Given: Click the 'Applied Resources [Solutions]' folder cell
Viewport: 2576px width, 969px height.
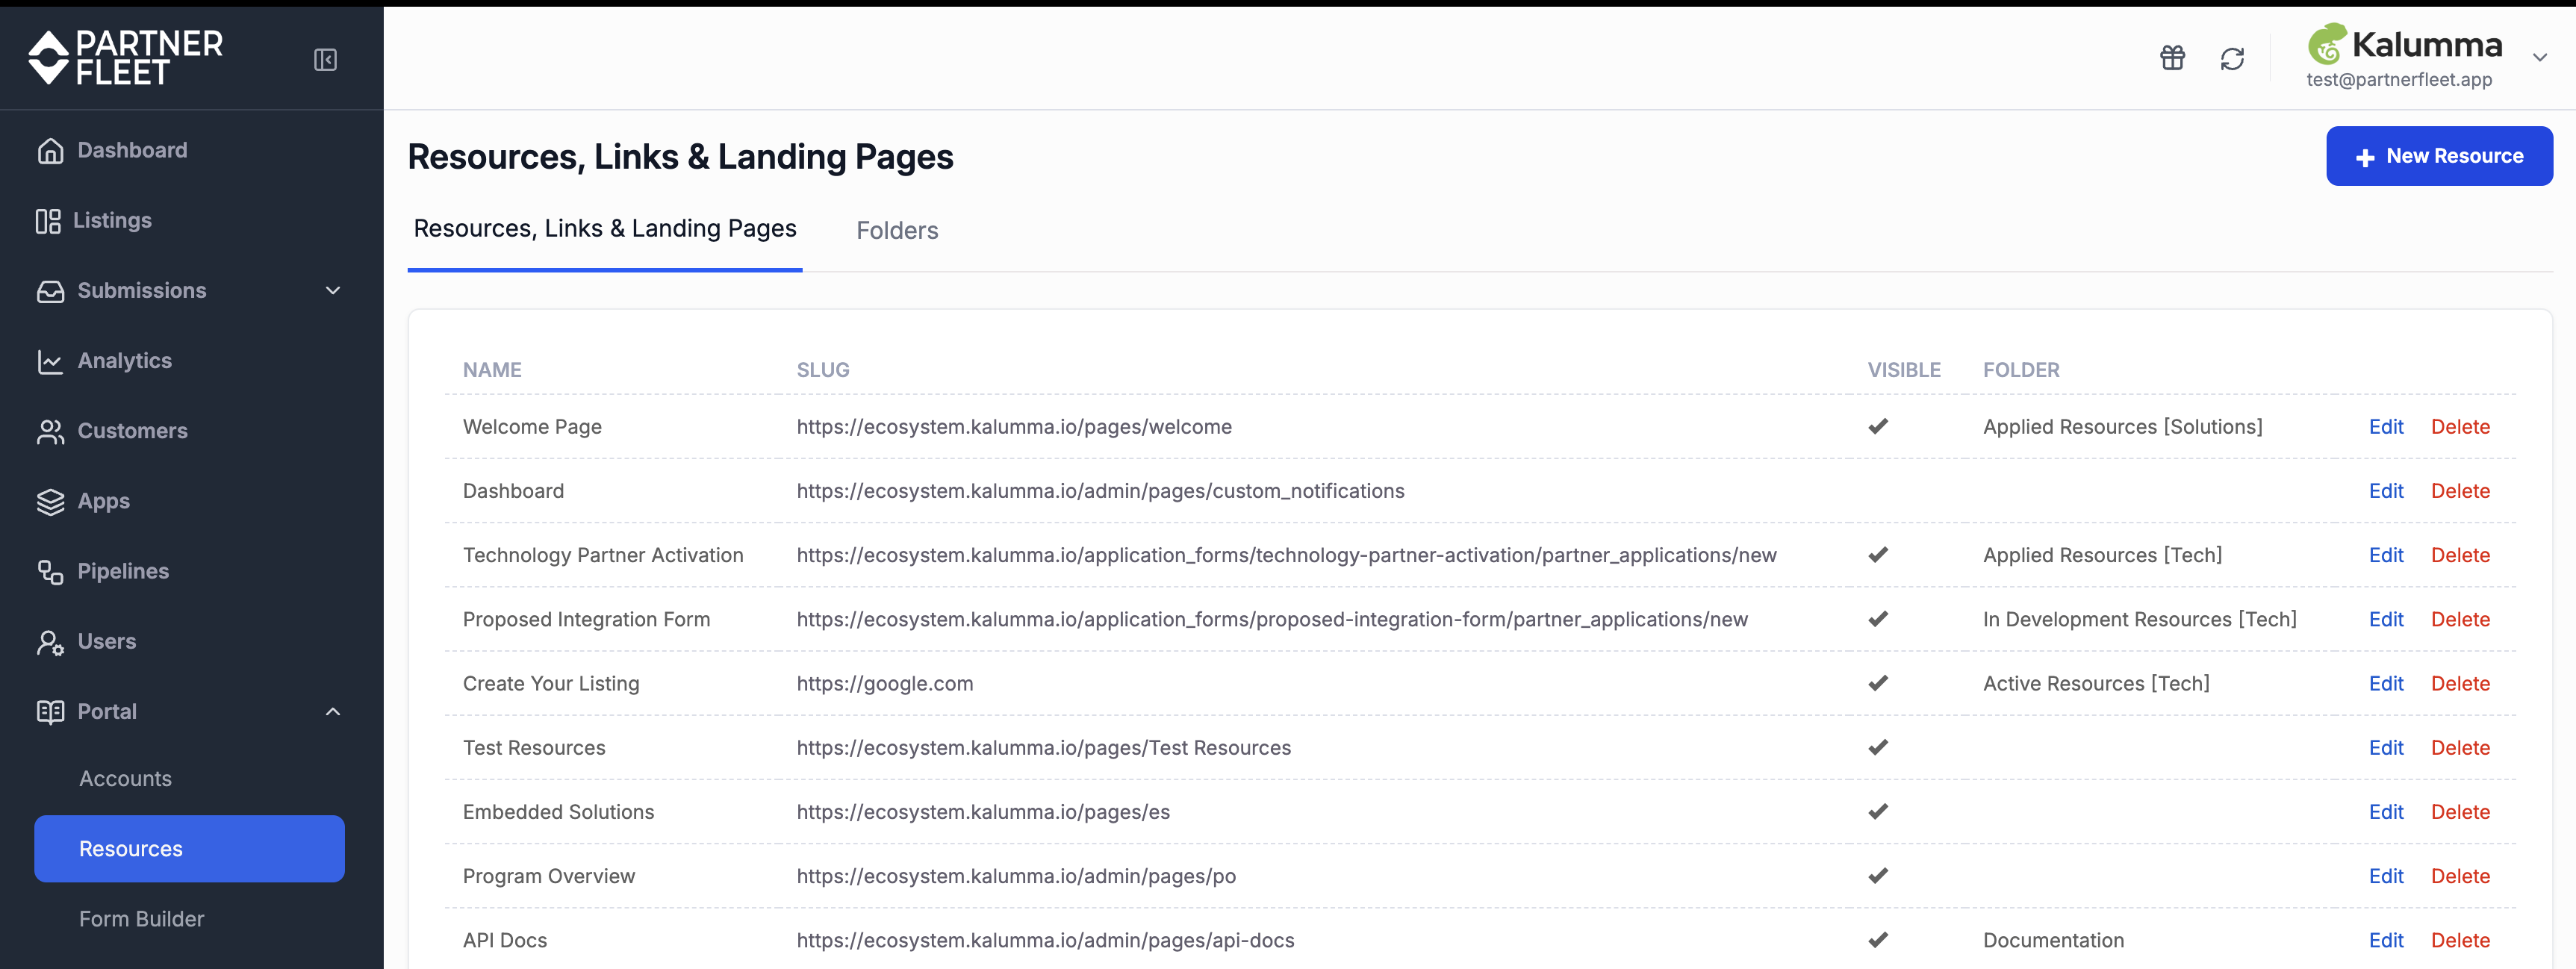Looking at the screenshot, I should tap(2122, 427).
